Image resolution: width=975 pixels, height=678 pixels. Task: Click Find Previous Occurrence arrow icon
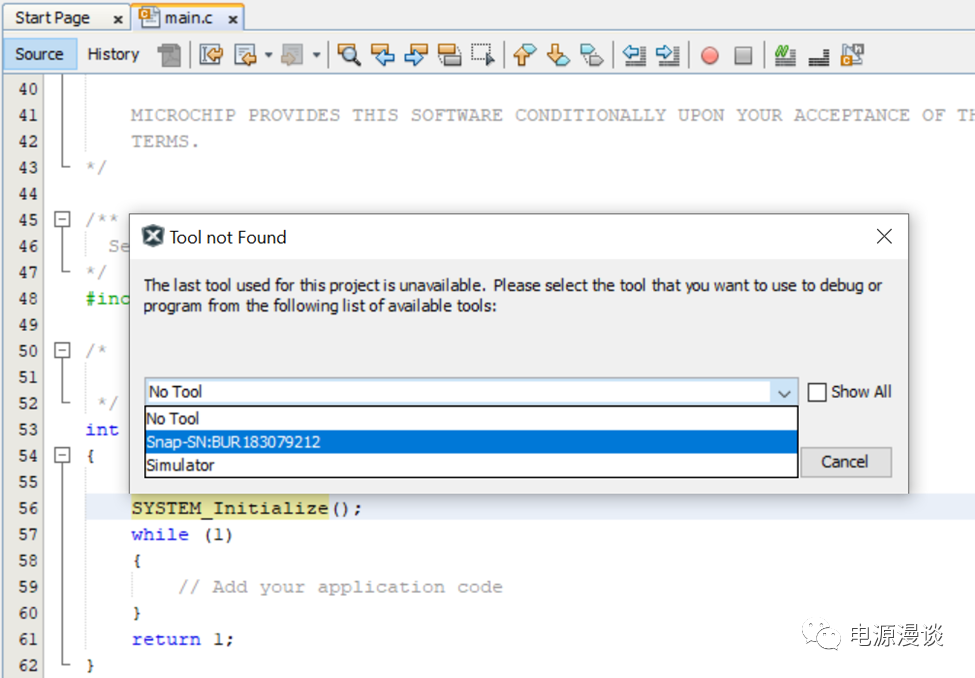pyautogui.click(x=382, y=55)
